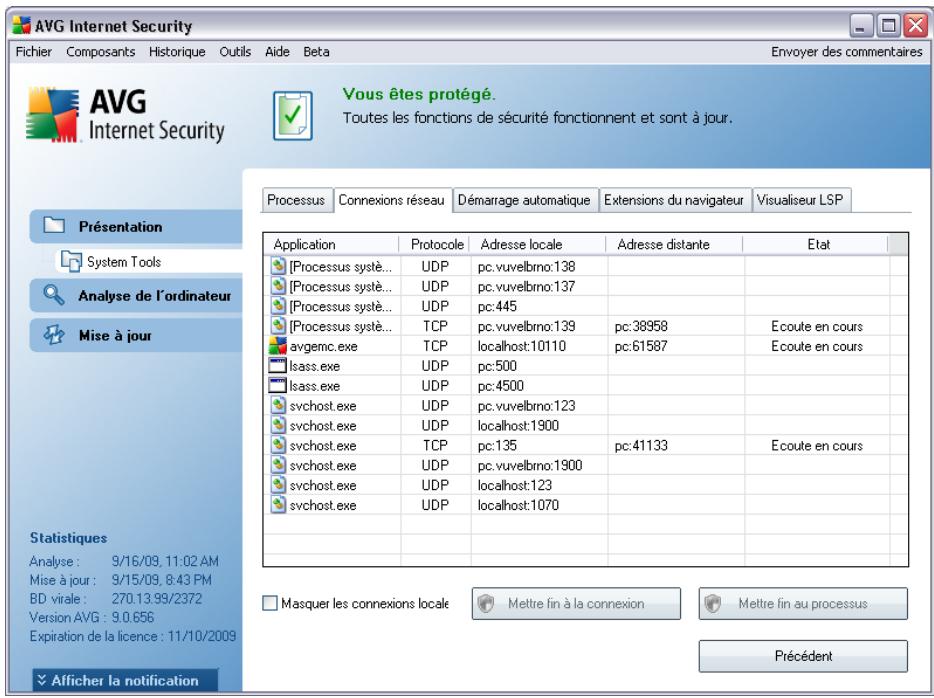Viewport: 934px width, 698px height.
Task: Click svchost.exe icon in localhost:1900 row
Action: [278, 425]
